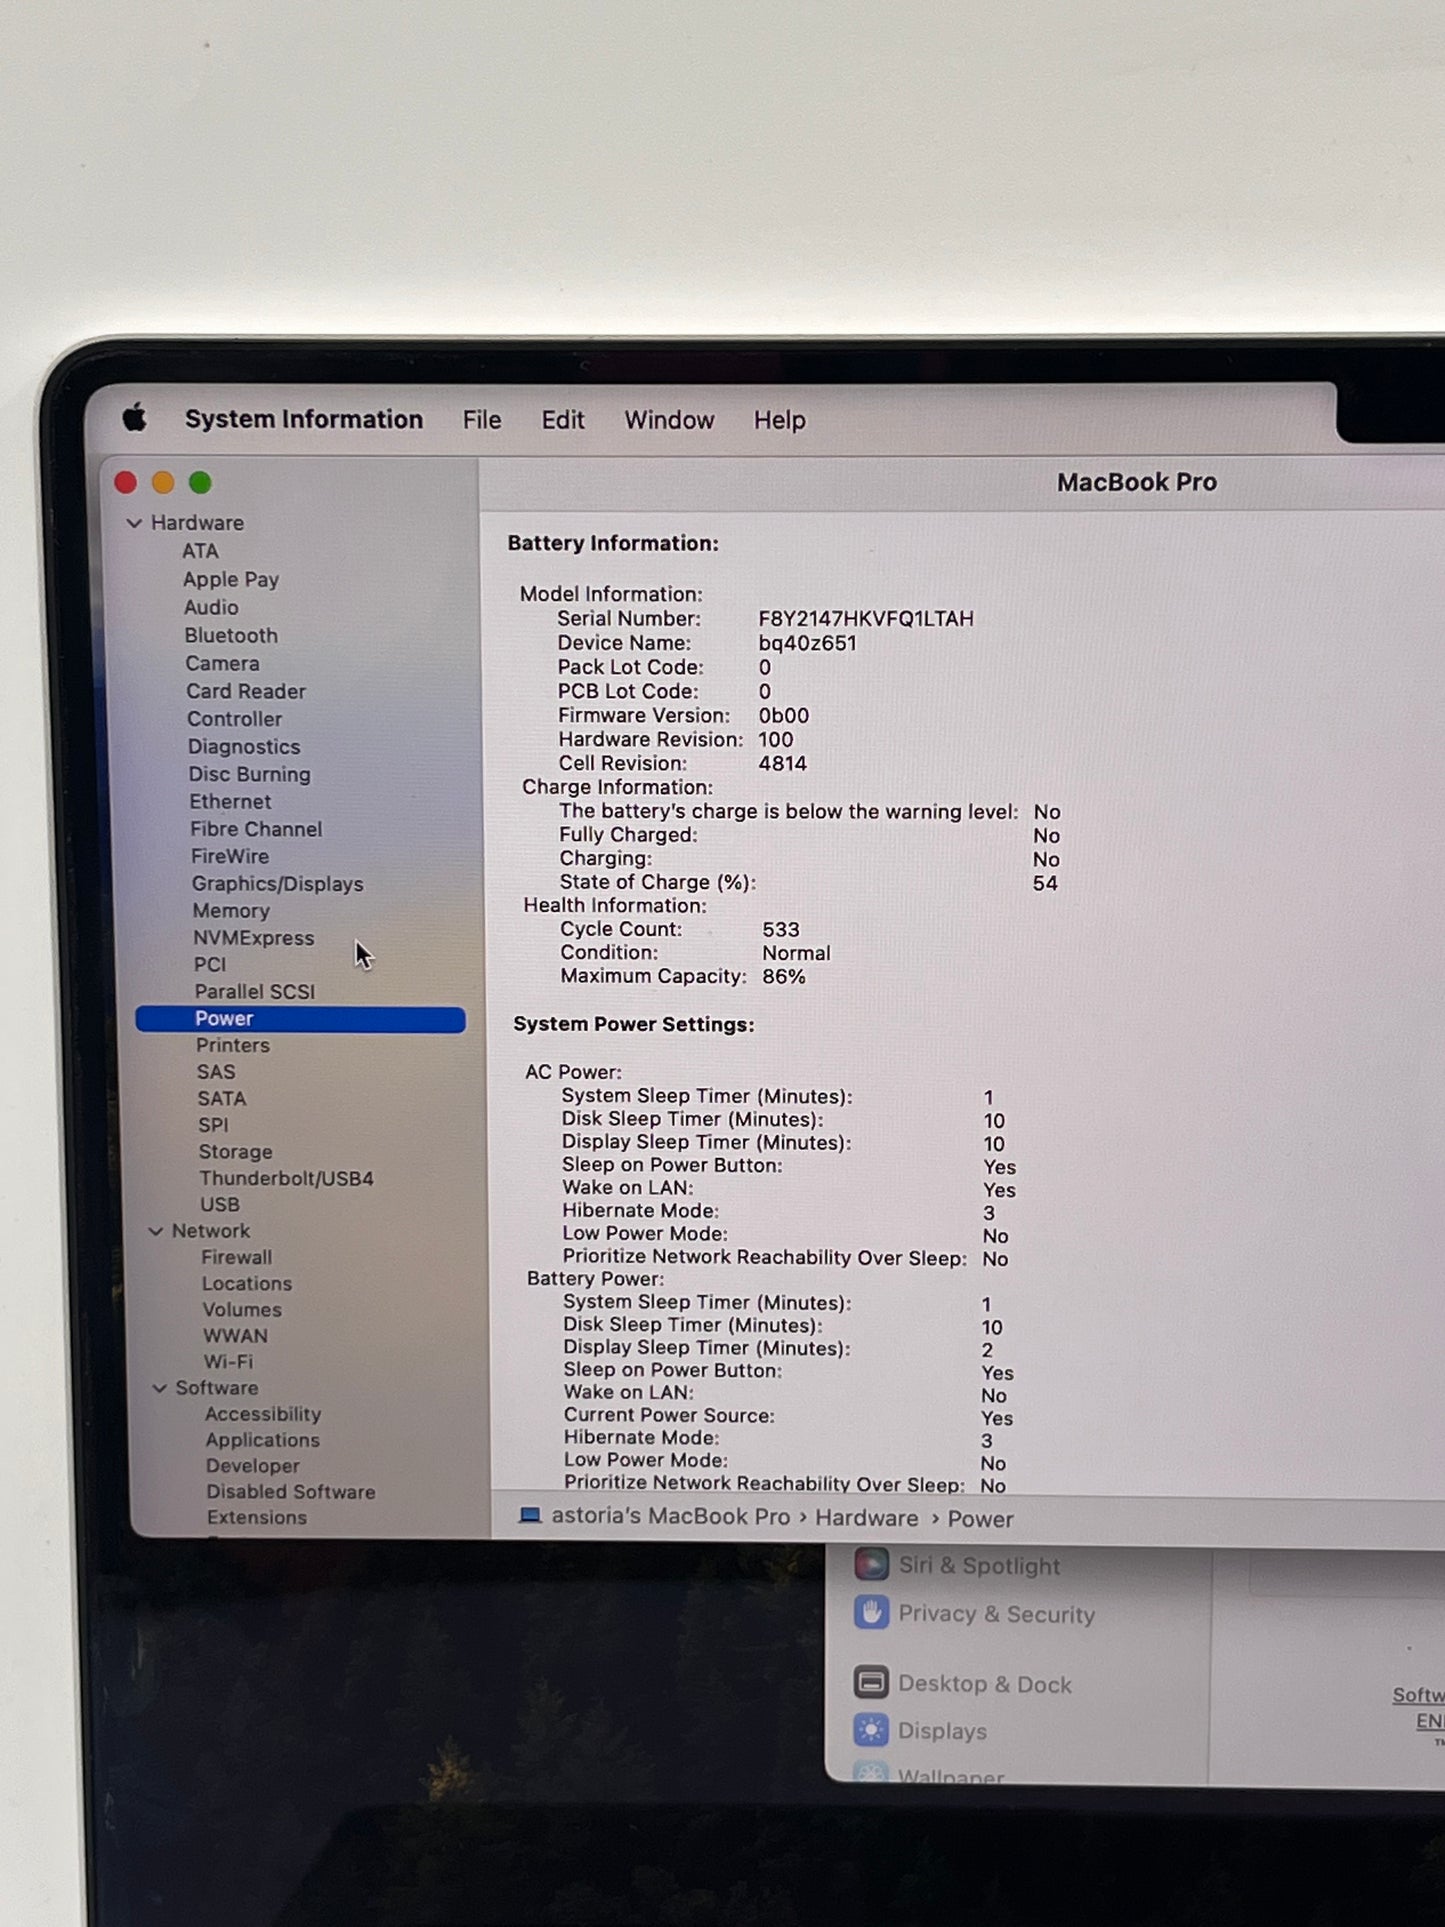Image resolution: width=1445 pixels, height=1927 pixels.
Task: Select FireWire in the sidebar
Action: [230, 856]
